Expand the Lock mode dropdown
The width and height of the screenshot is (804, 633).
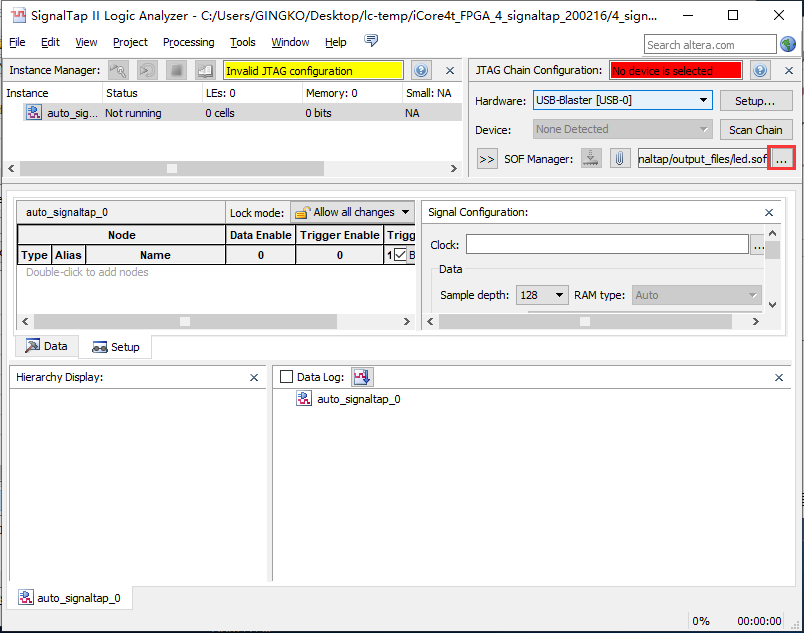(x=352, y=212)
